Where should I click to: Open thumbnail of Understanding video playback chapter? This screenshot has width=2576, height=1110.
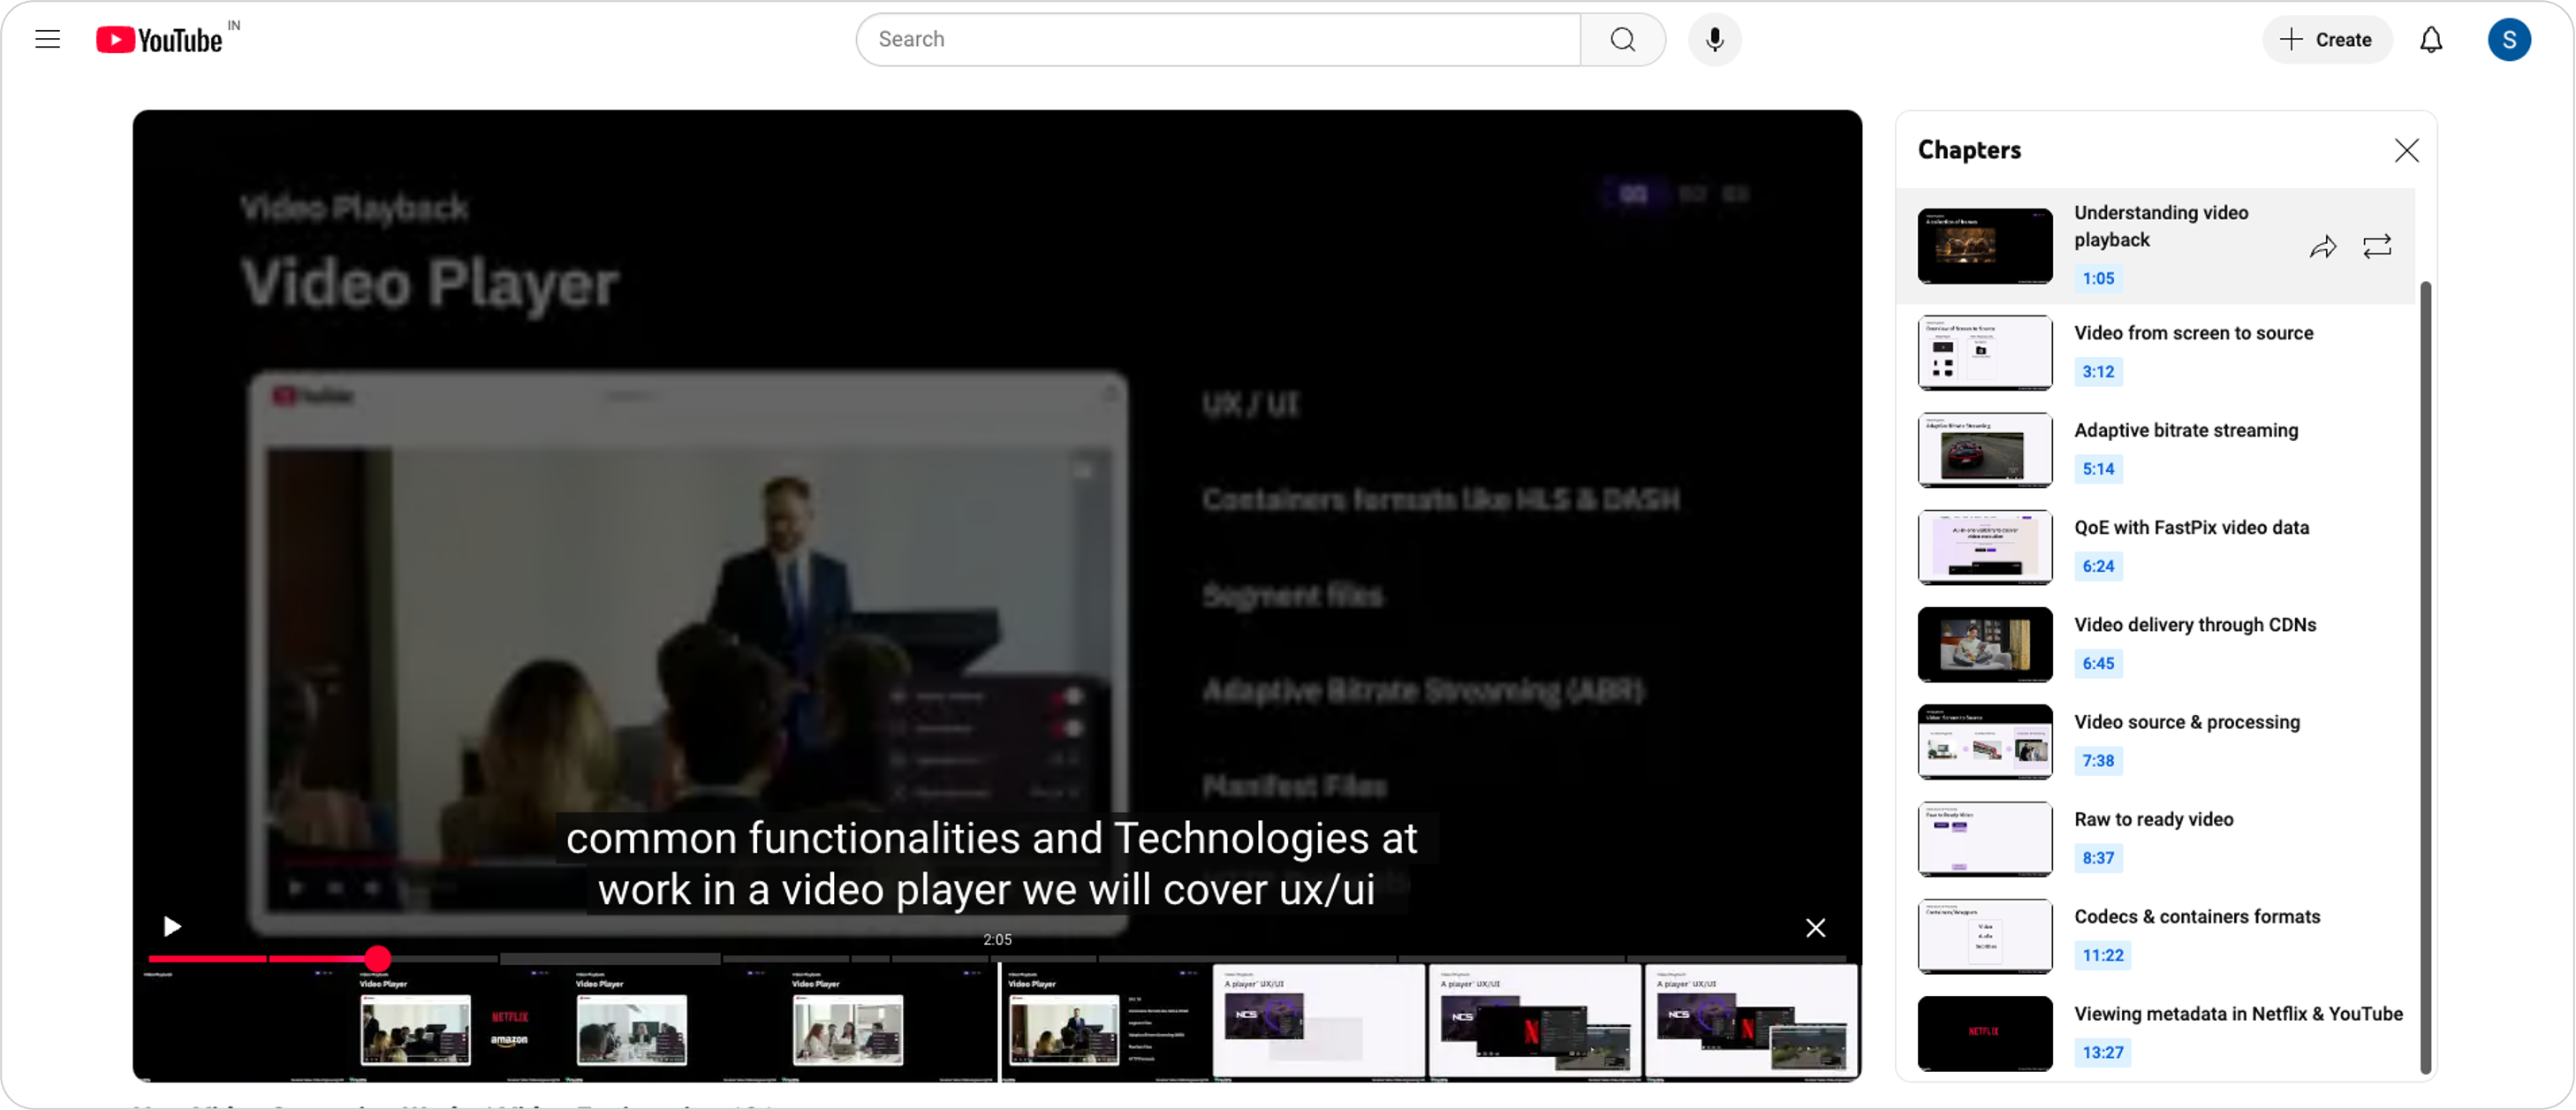1984,245
